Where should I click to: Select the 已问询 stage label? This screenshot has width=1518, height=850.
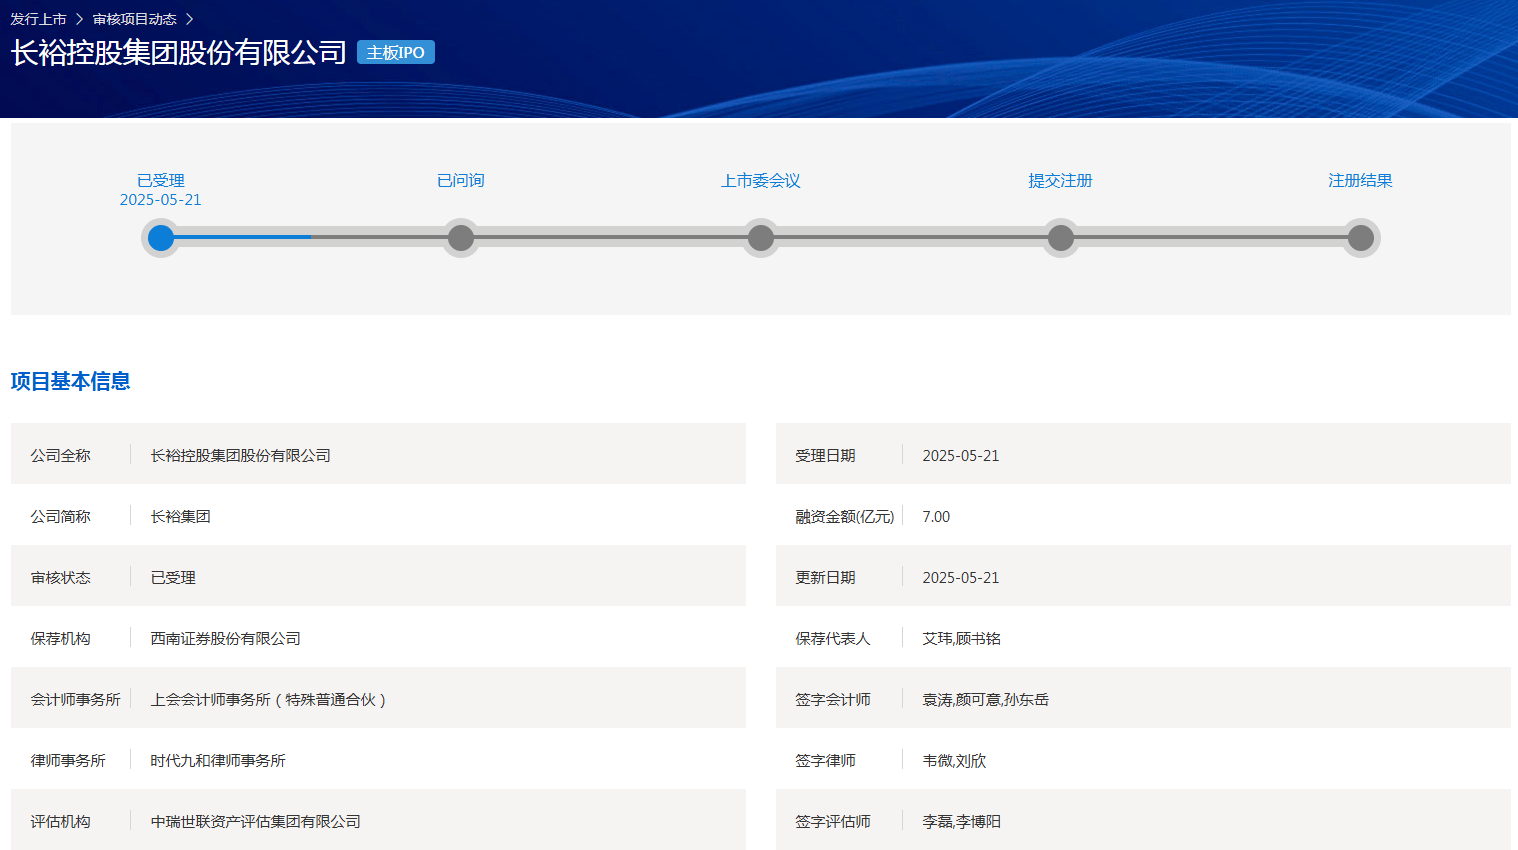461,180
